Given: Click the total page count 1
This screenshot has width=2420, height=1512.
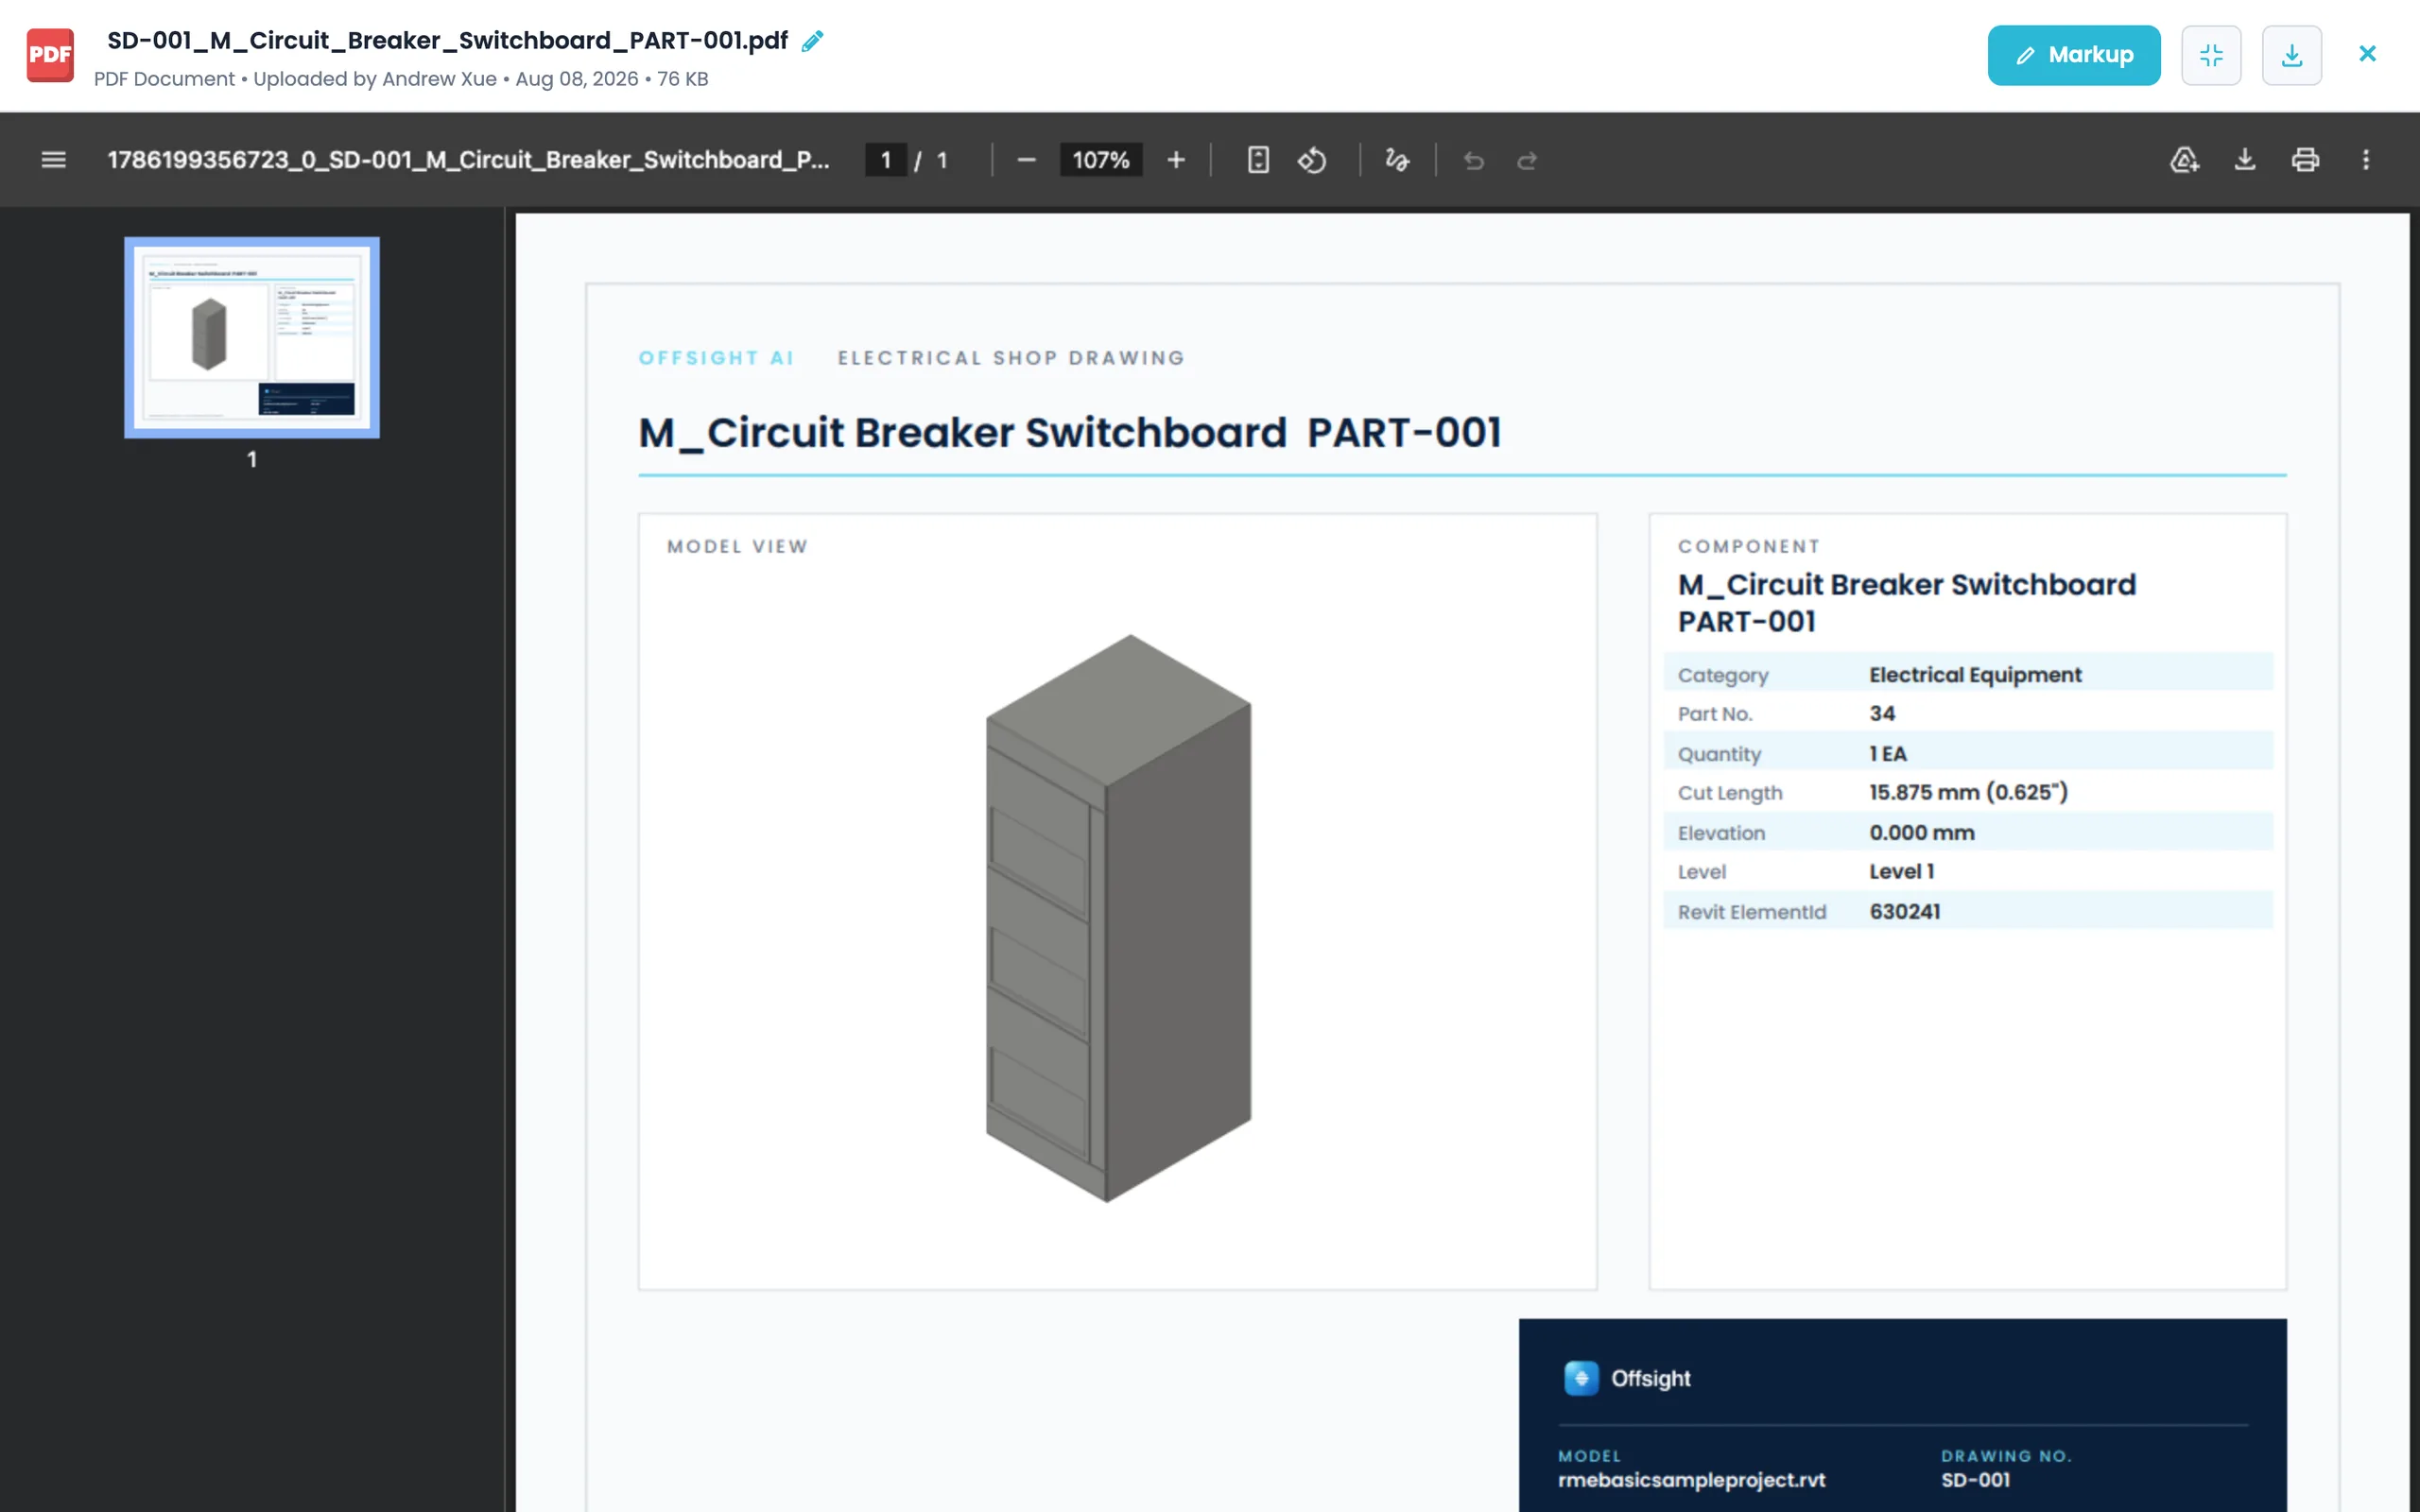Looking at the screenshot, I should (942, 160).
